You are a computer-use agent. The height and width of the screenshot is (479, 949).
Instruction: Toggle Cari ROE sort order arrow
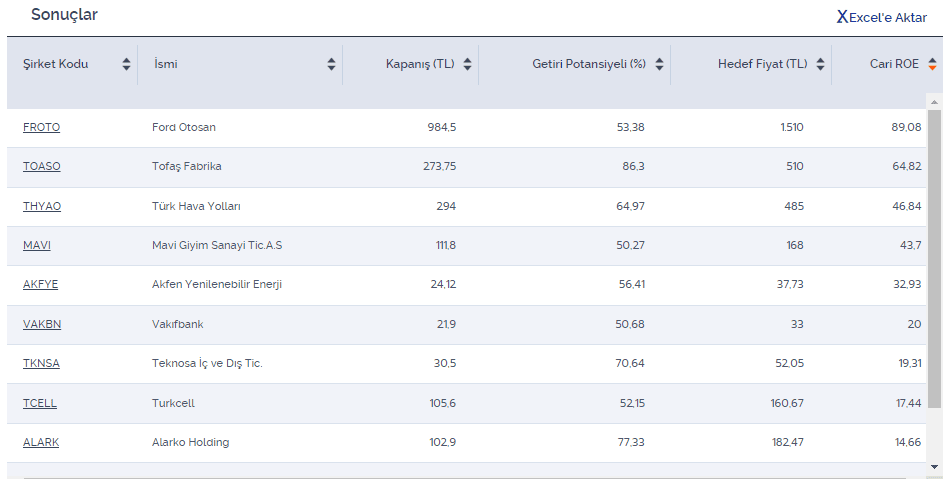932,64
